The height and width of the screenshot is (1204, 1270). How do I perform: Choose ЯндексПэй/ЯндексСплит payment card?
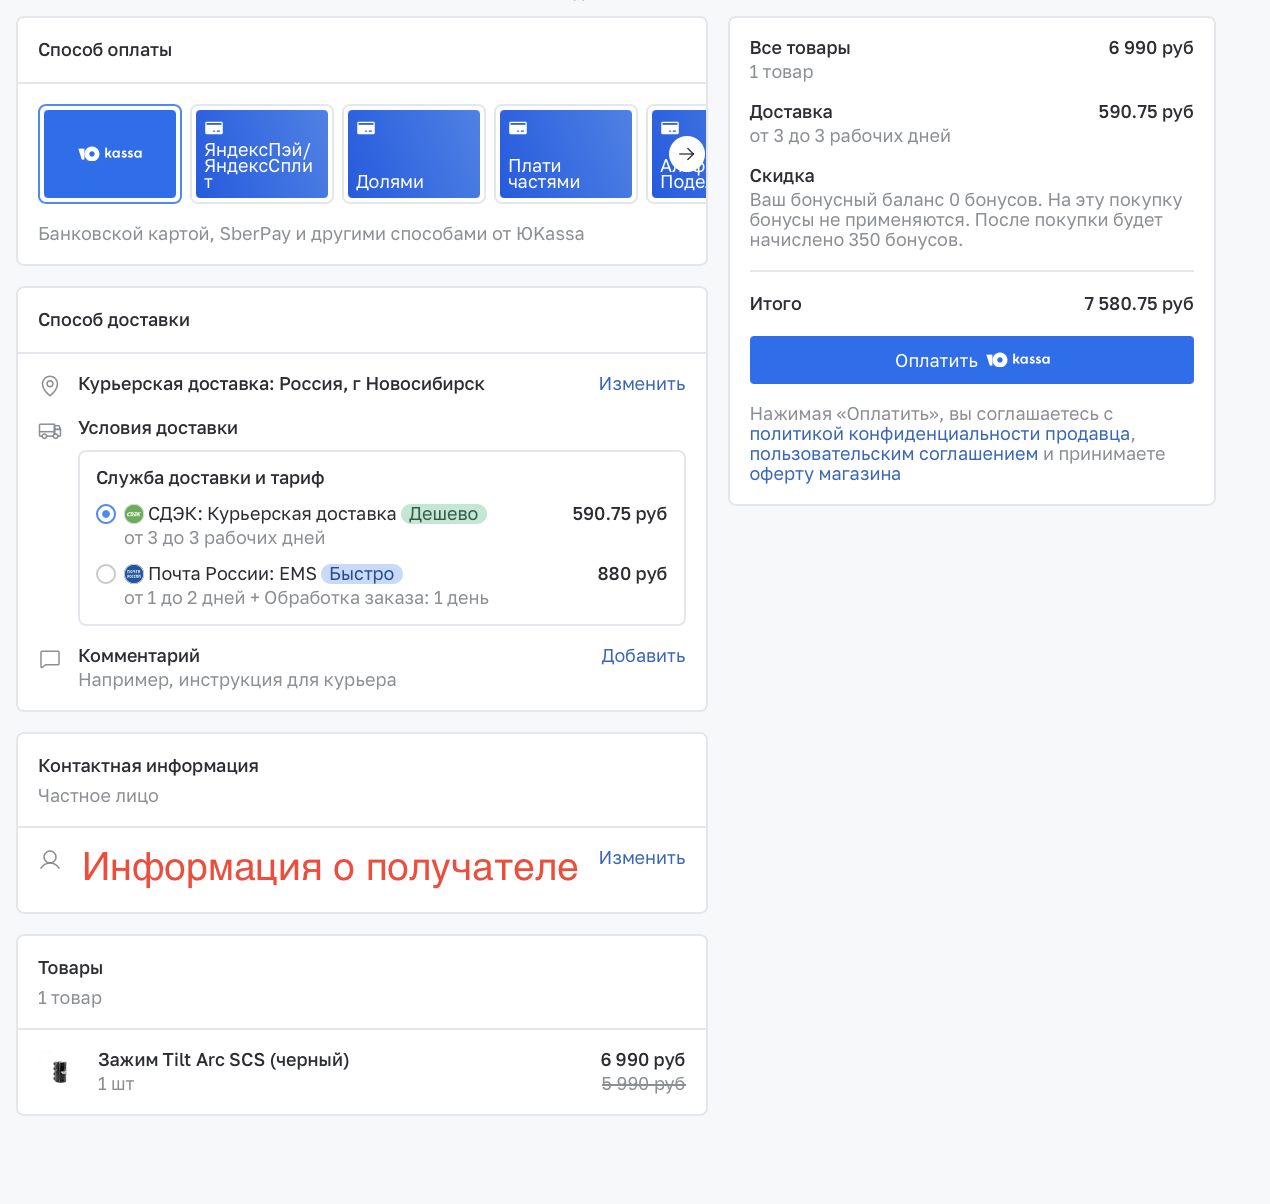tap(262, 154)
